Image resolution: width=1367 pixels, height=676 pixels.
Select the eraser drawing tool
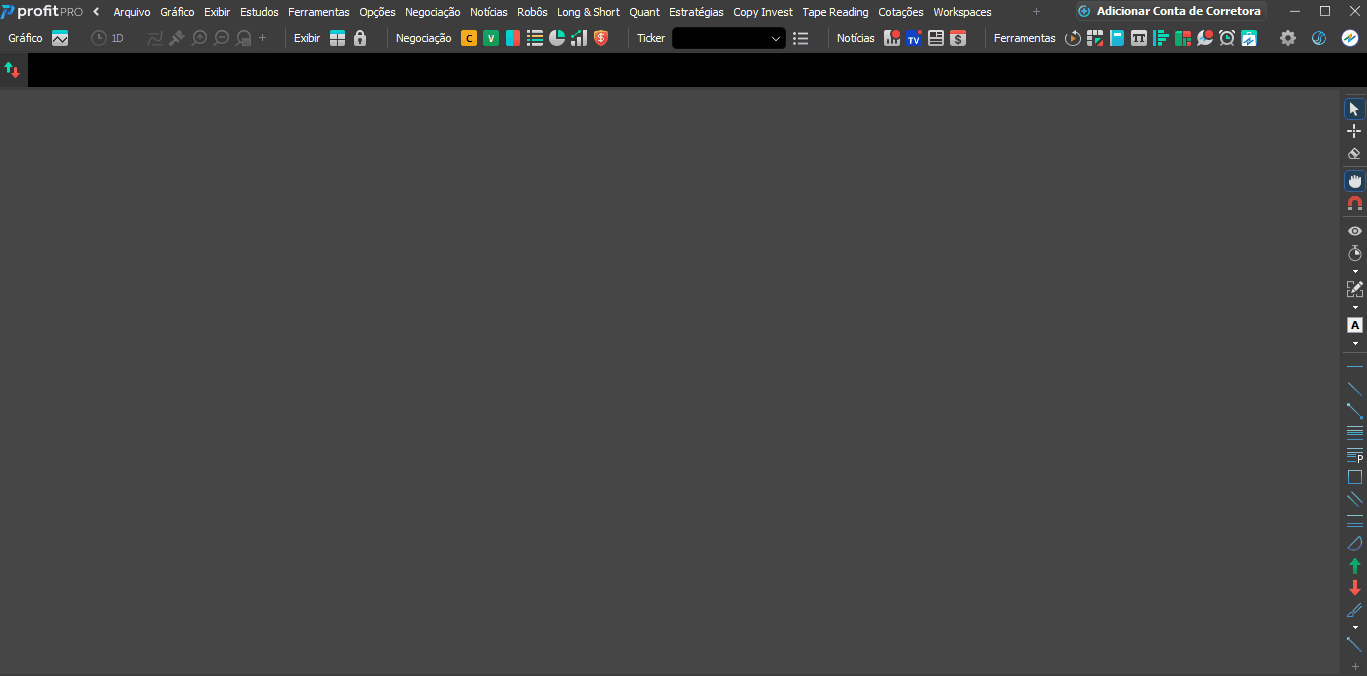[1354, 153]
